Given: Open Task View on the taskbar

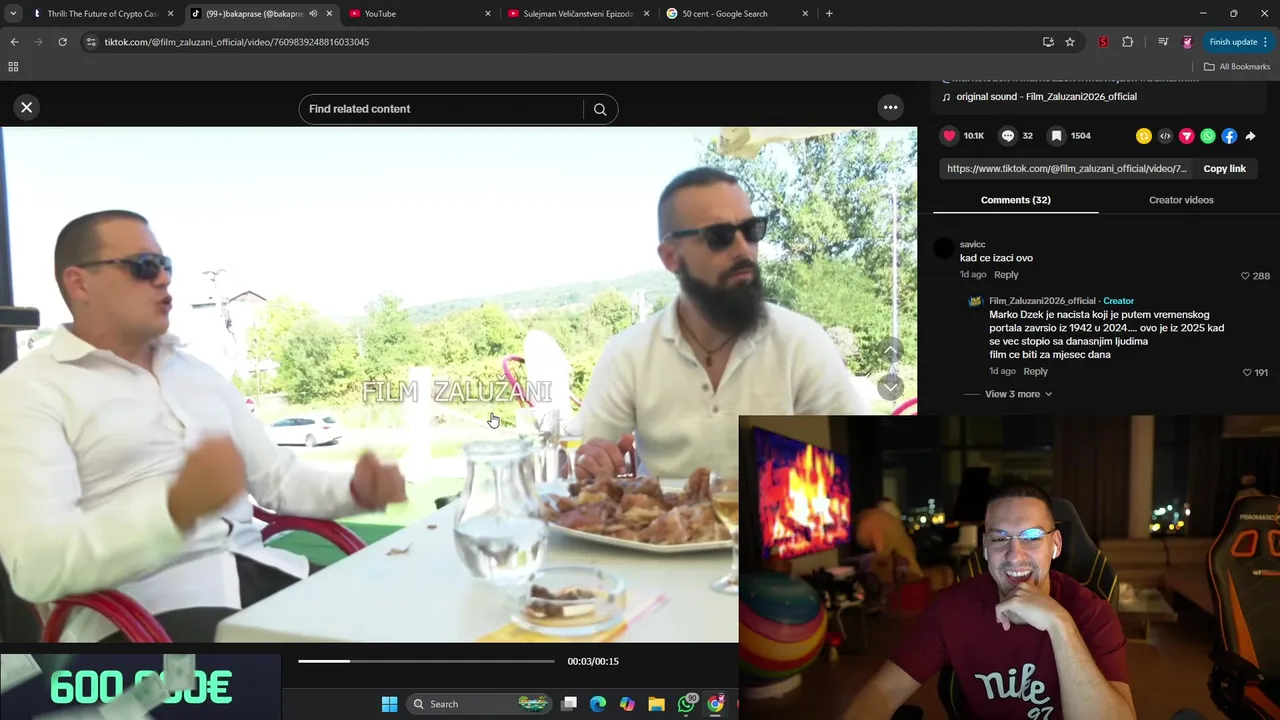Looking at the screenshot, I should tap(569, 704).
